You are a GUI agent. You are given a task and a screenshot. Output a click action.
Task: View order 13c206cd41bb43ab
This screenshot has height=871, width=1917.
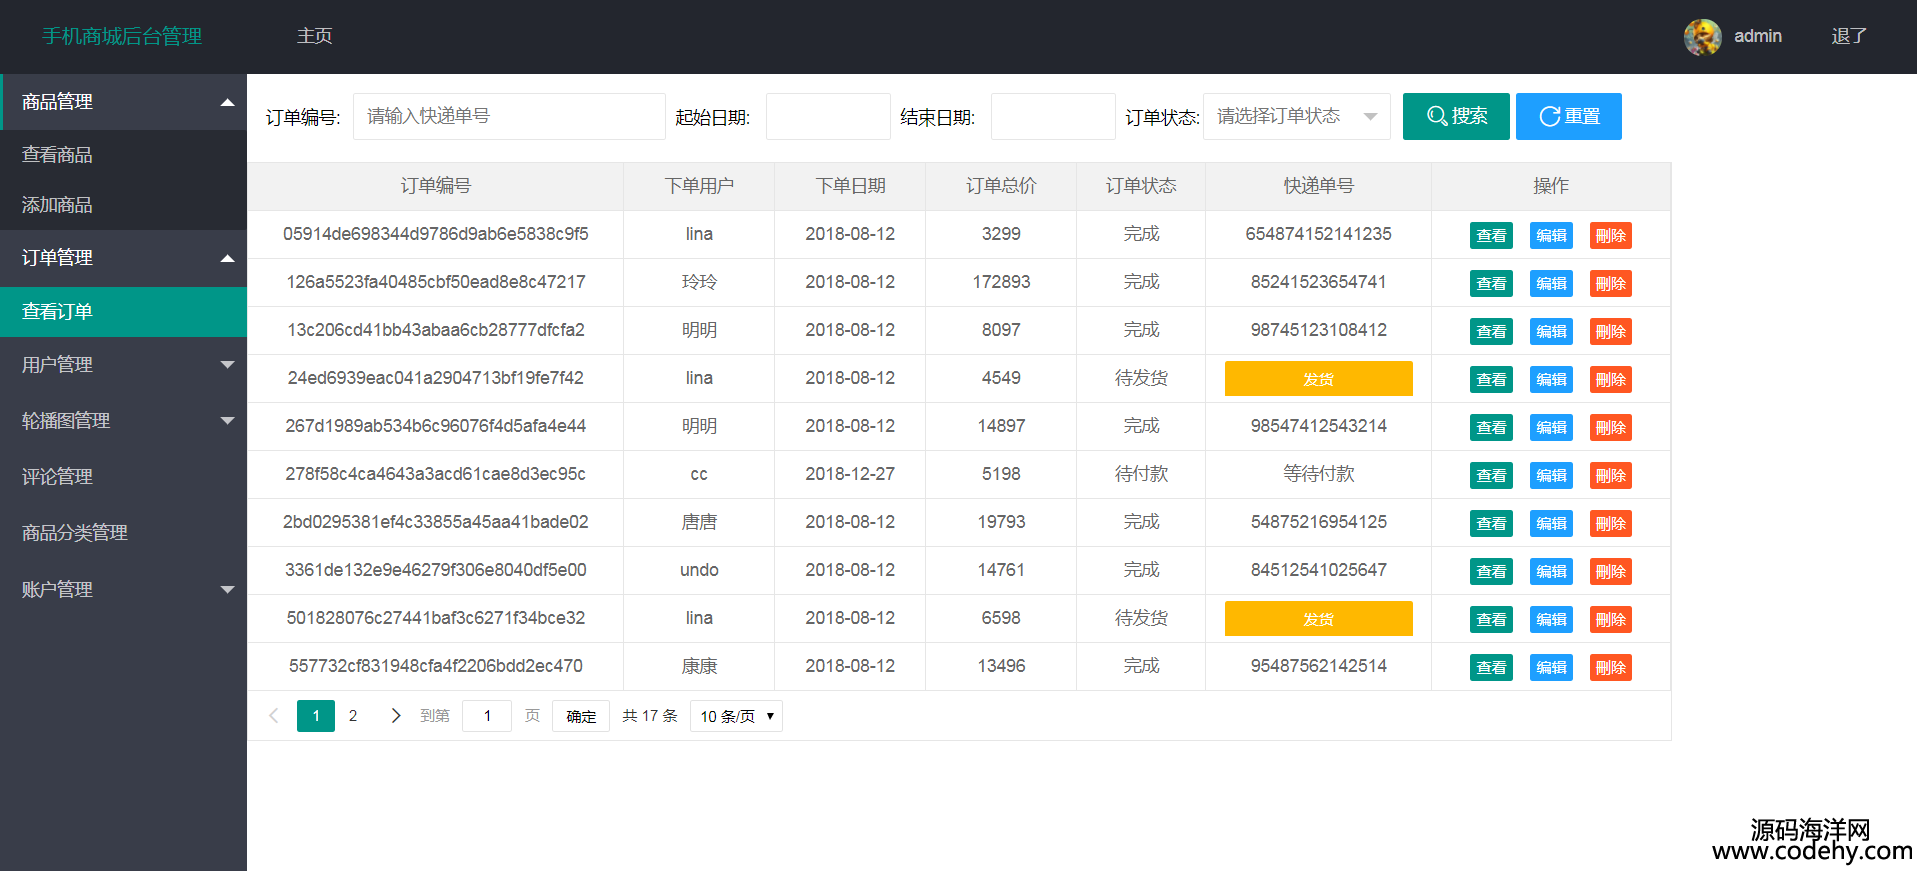(x=1491, y=331)
